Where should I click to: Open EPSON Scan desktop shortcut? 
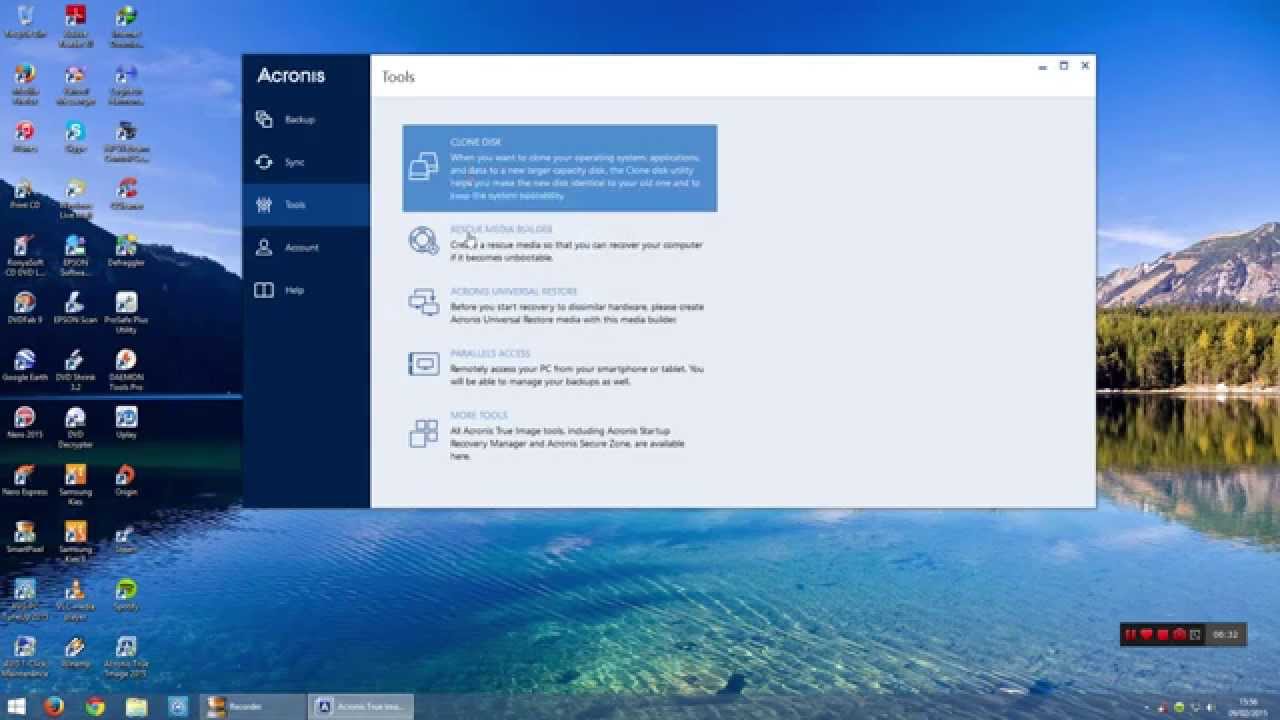(x=75, y=308)
